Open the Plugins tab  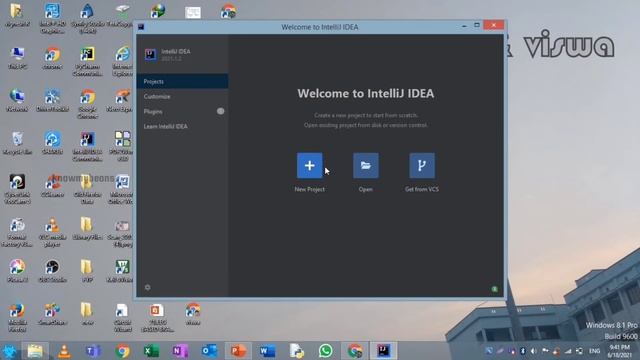182,111
